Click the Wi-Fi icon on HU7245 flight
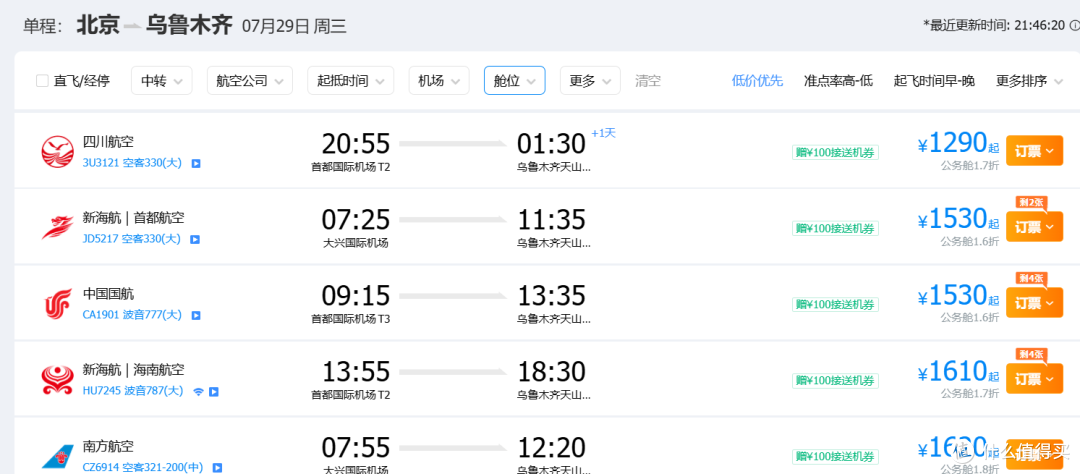This screenshot has width=1080, height=474. click(198, 391)
